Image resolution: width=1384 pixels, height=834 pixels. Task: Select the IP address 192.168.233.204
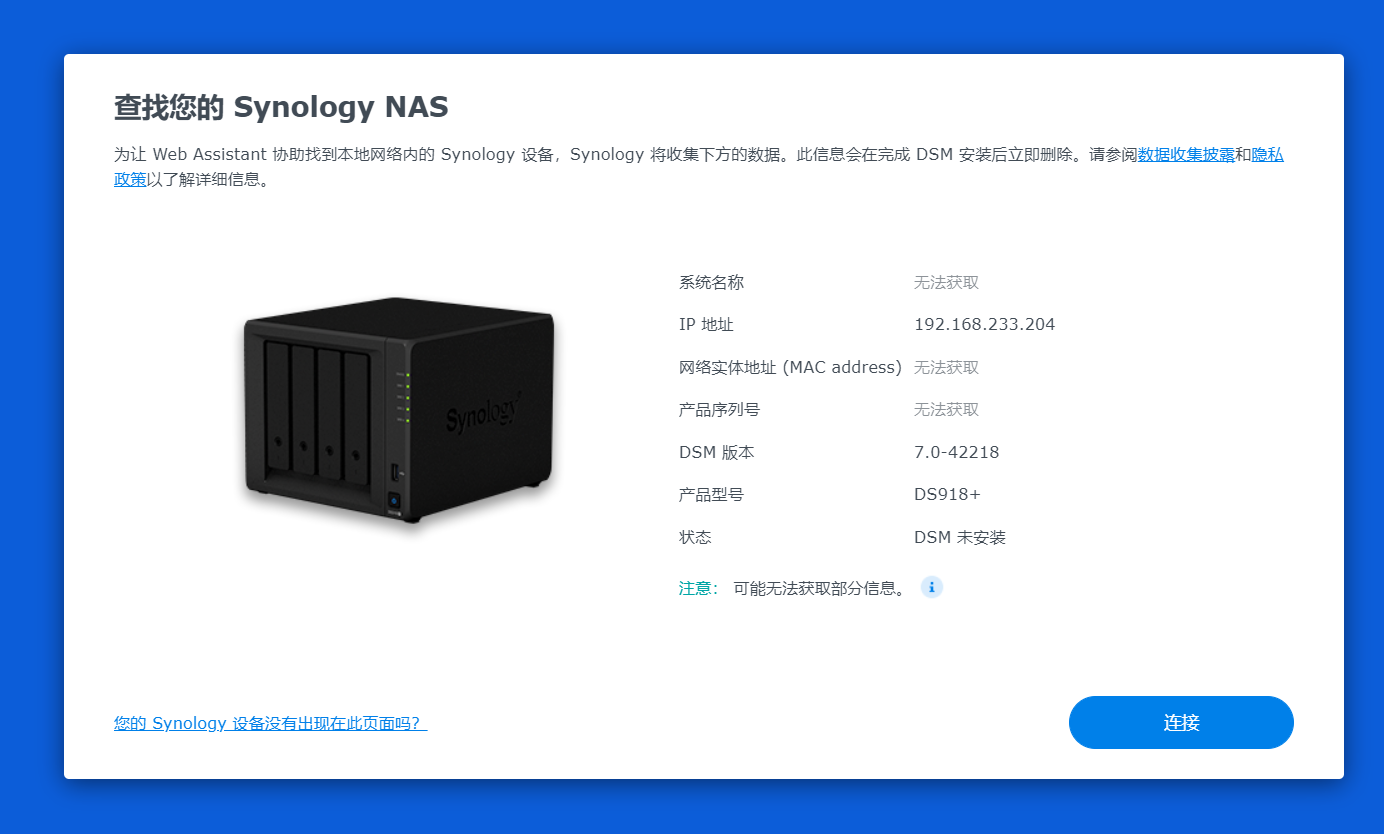(x=984, y=325)
